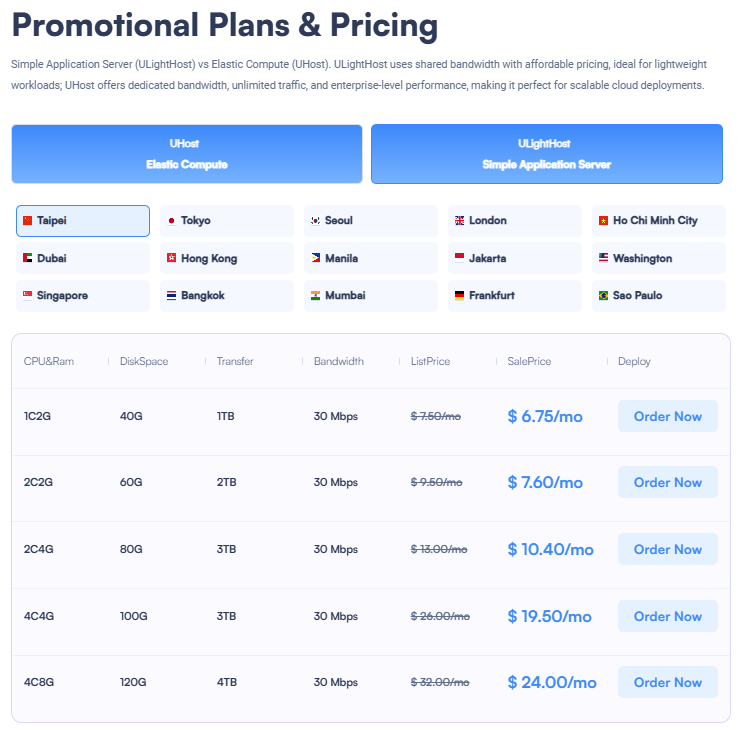744x730 pixels.
Task: Open ULightHost Simple Application Server tab
Action: (x=547, y=154)
